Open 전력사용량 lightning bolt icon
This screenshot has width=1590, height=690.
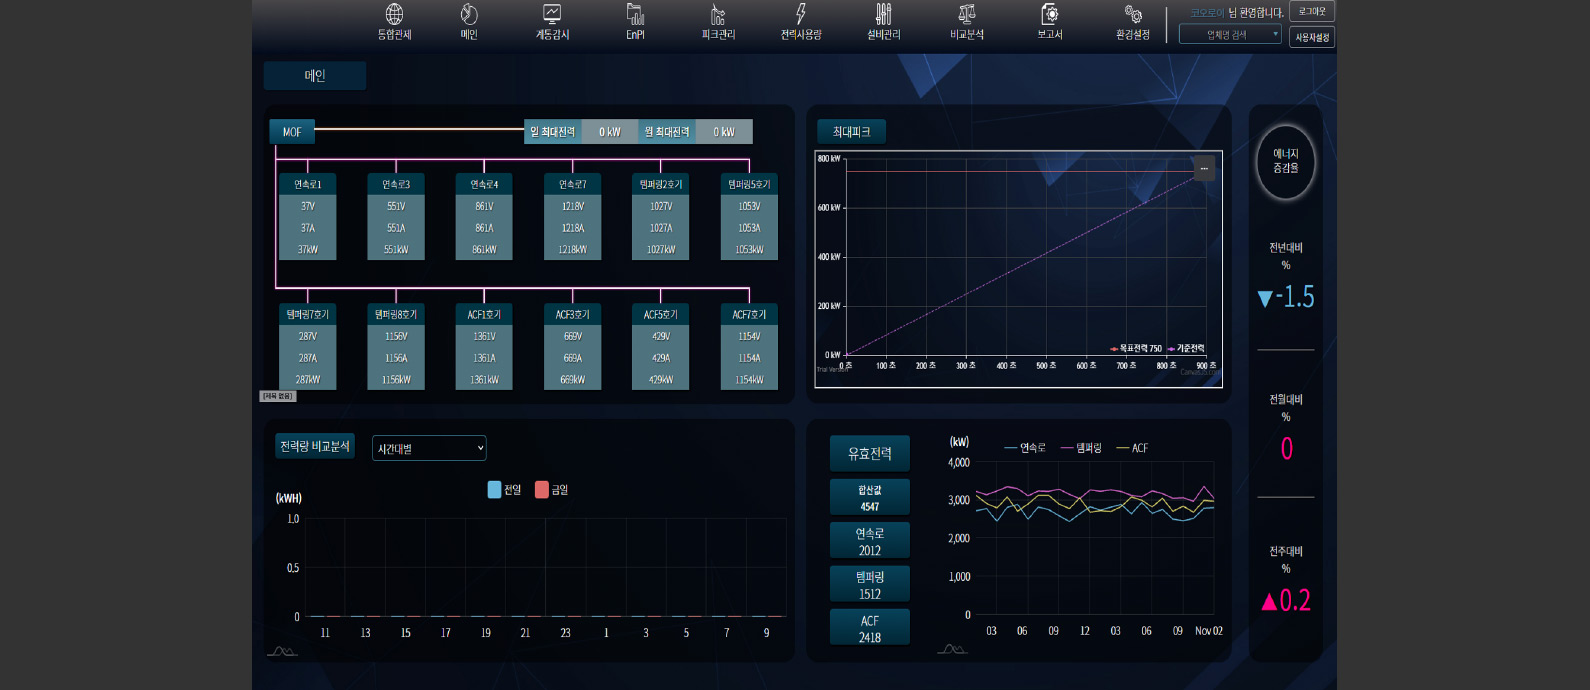click(801, 15)
